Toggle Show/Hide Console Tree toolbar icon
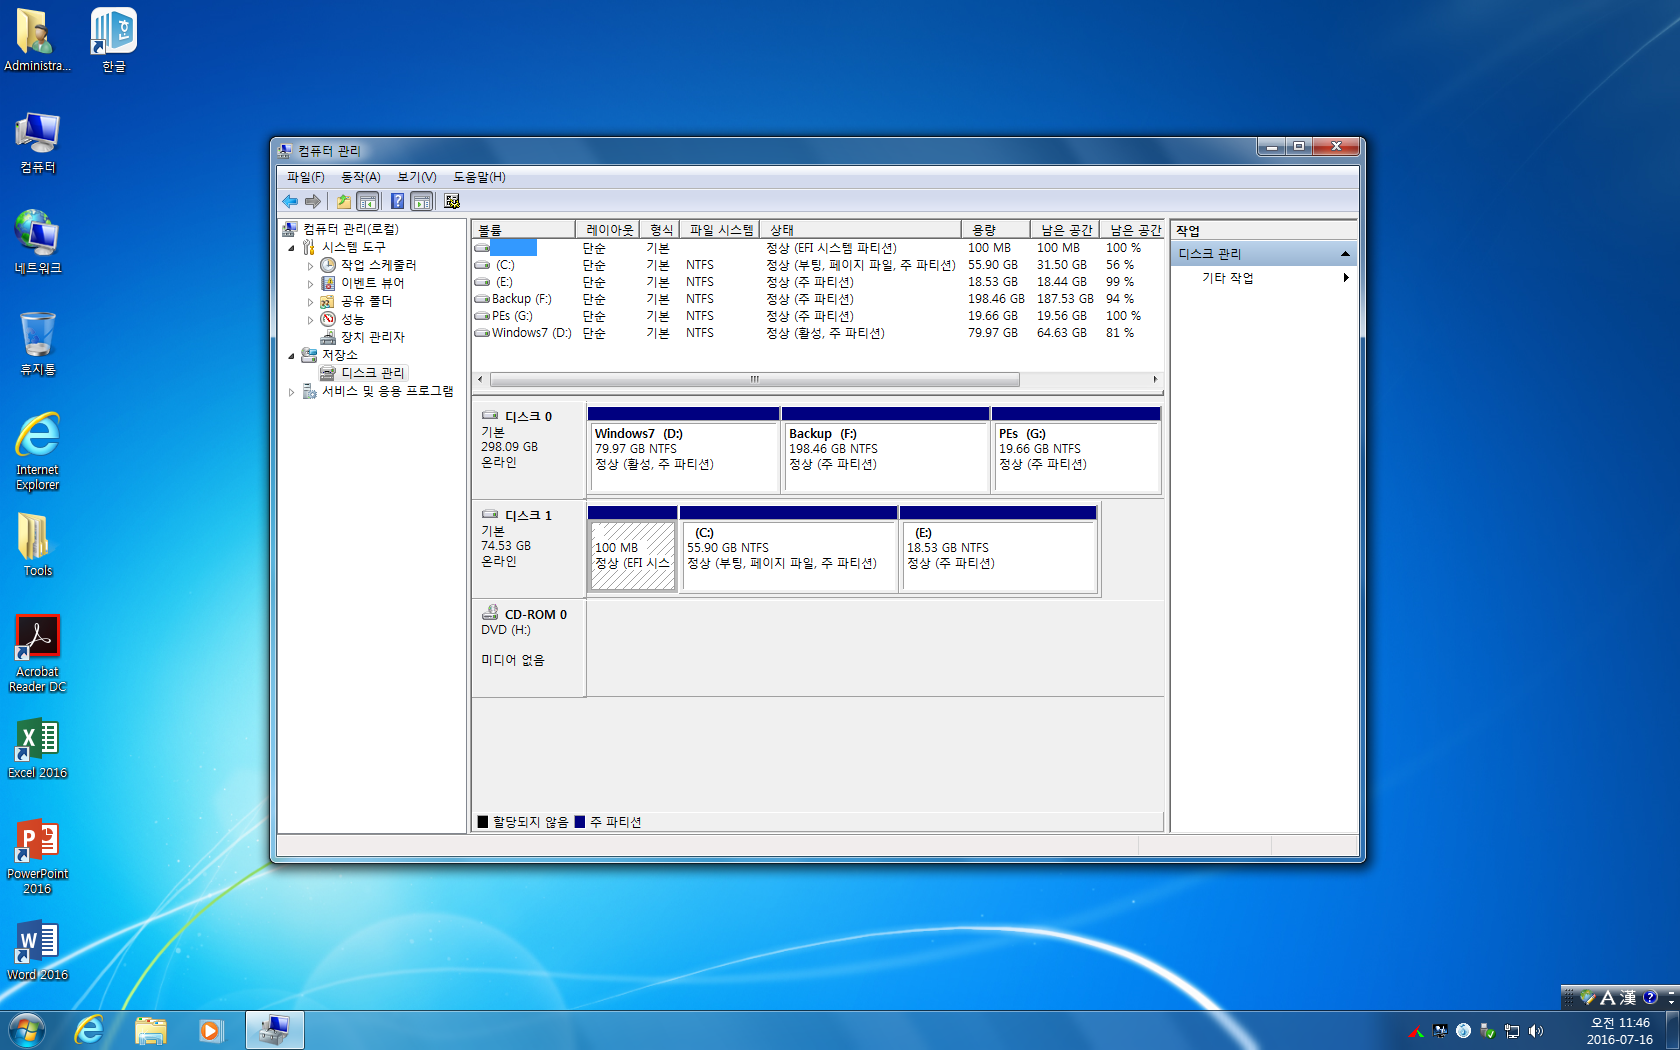 coord(368,201)
